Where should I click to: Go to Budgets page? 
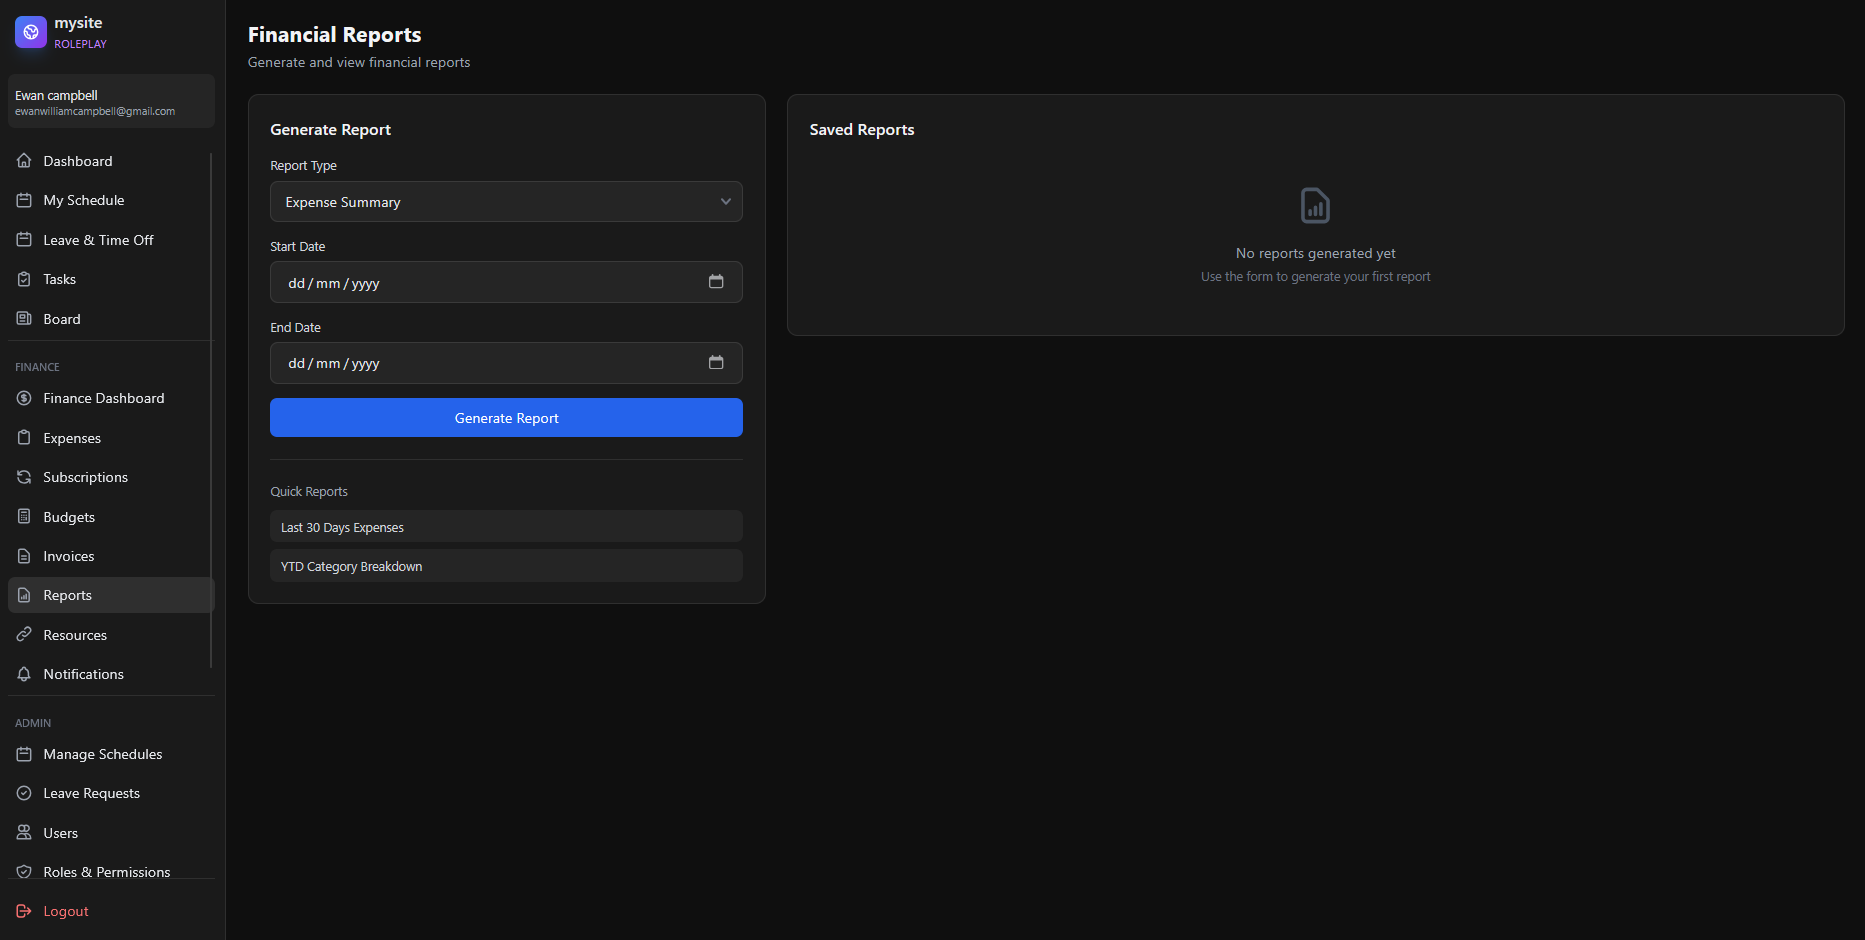click(x=69, y=517)
